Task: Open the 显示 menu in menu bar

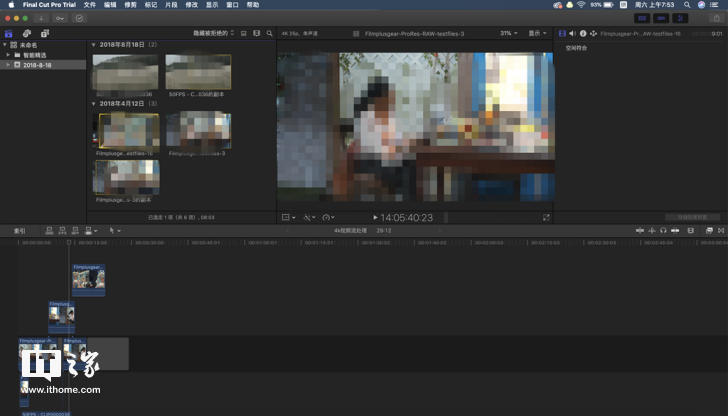Action: (x=212, y=5)
